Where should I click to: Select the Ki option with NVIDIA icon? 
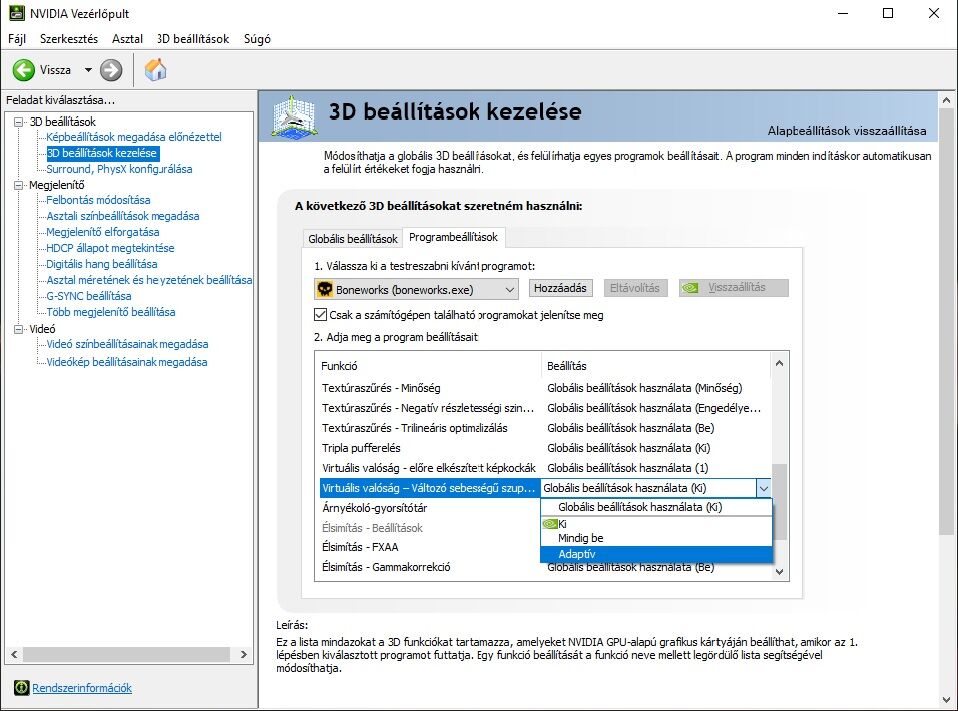click(x=656, y=523)
